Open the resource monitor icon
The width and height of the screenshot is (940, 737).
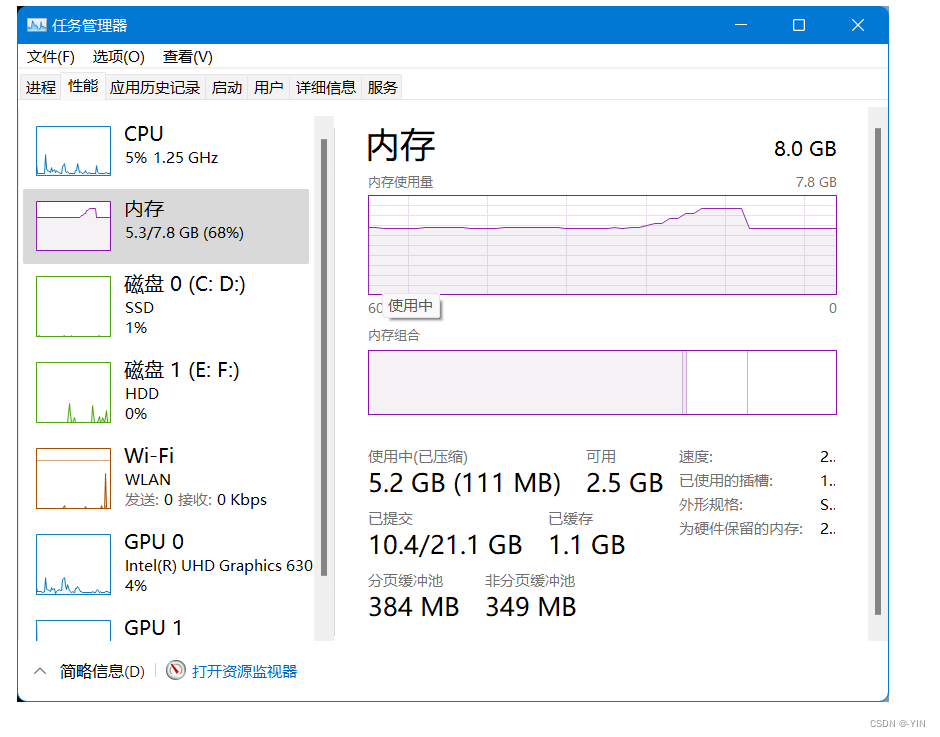176,670
